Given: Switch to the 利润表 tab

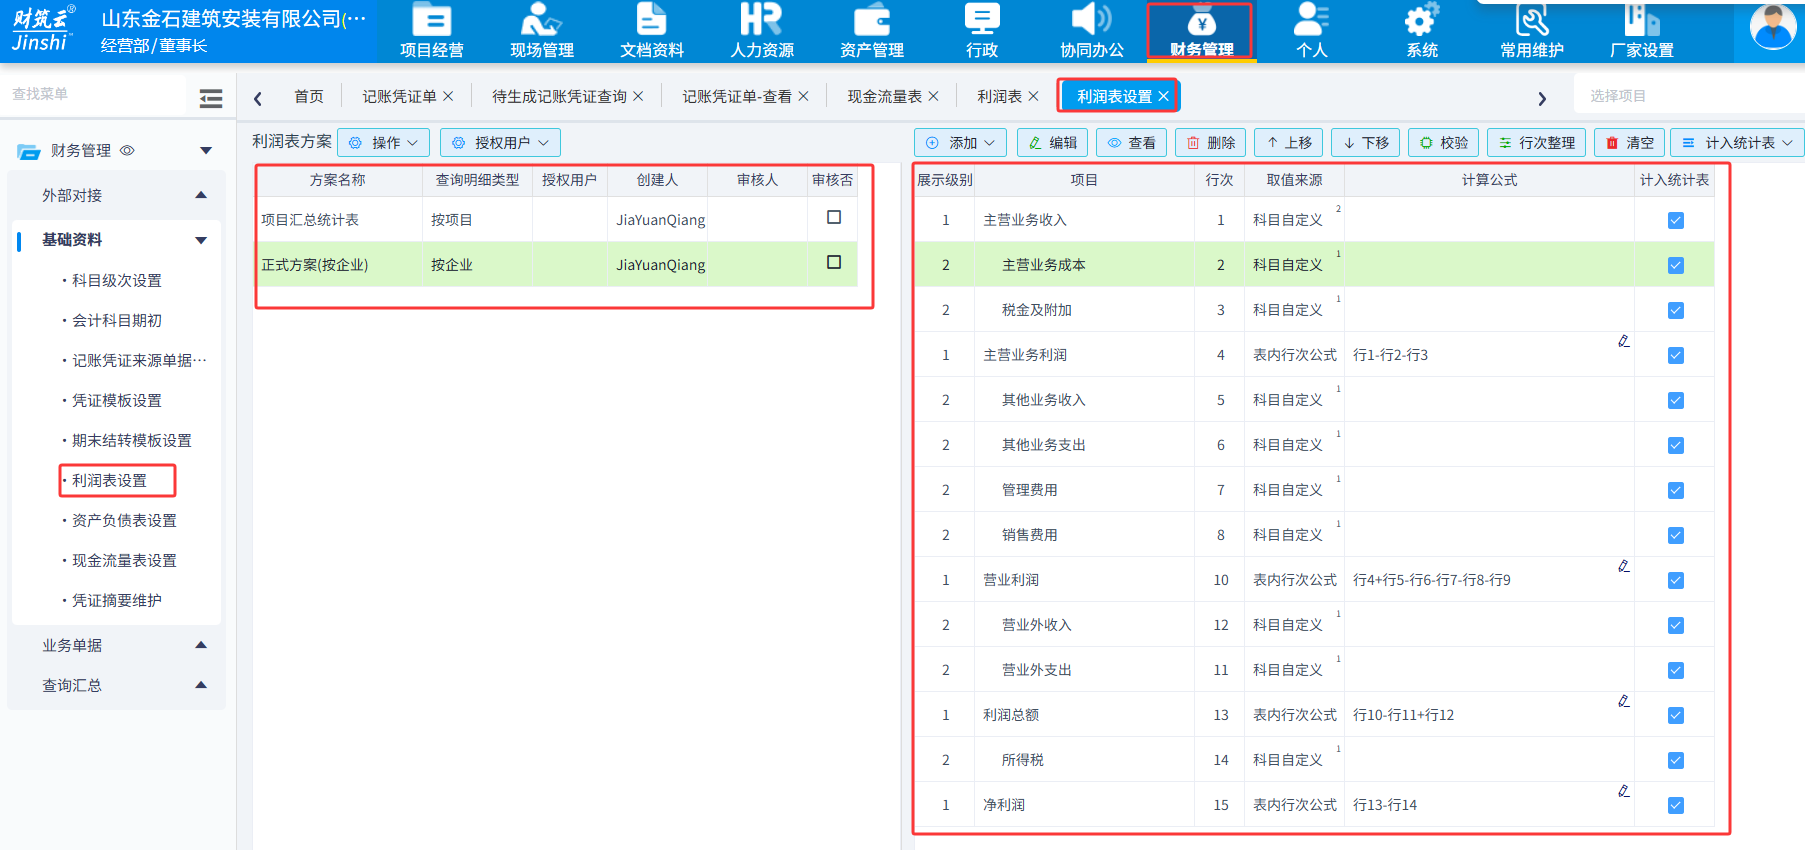Looking at the screenshot, I should (x=999, y=96).
